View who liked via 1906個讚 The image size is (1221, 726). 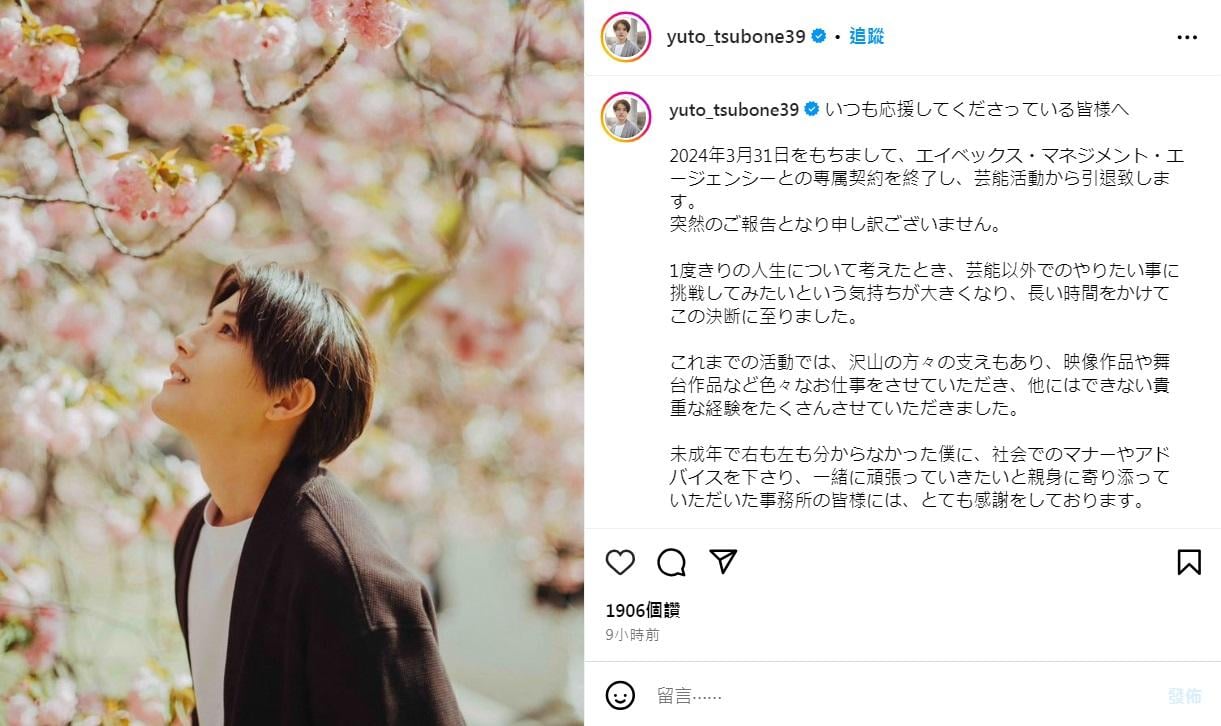tap(642, 610)
